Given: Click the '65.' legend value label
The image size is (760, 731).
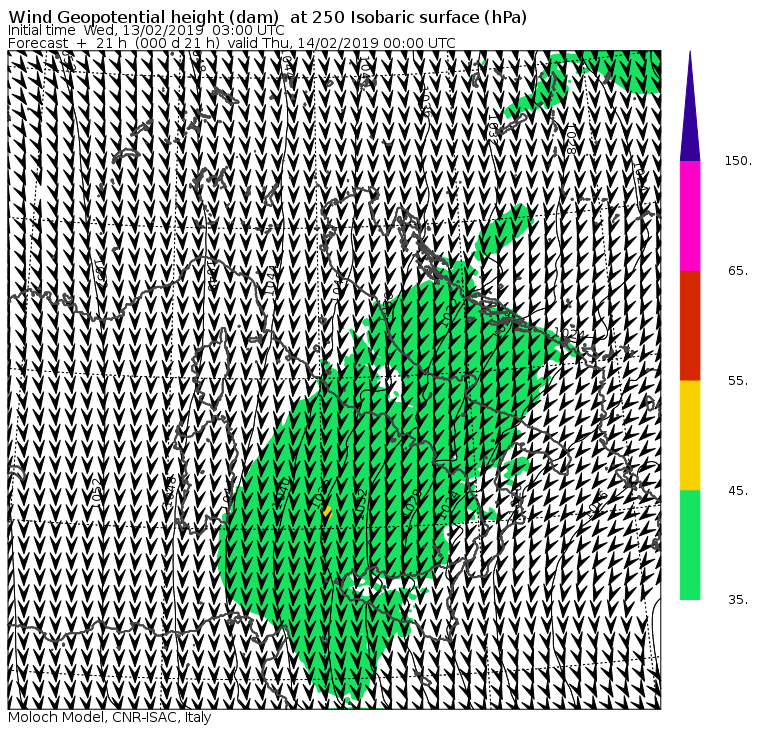Looking at the screenshot, I should tap(738, 271).
